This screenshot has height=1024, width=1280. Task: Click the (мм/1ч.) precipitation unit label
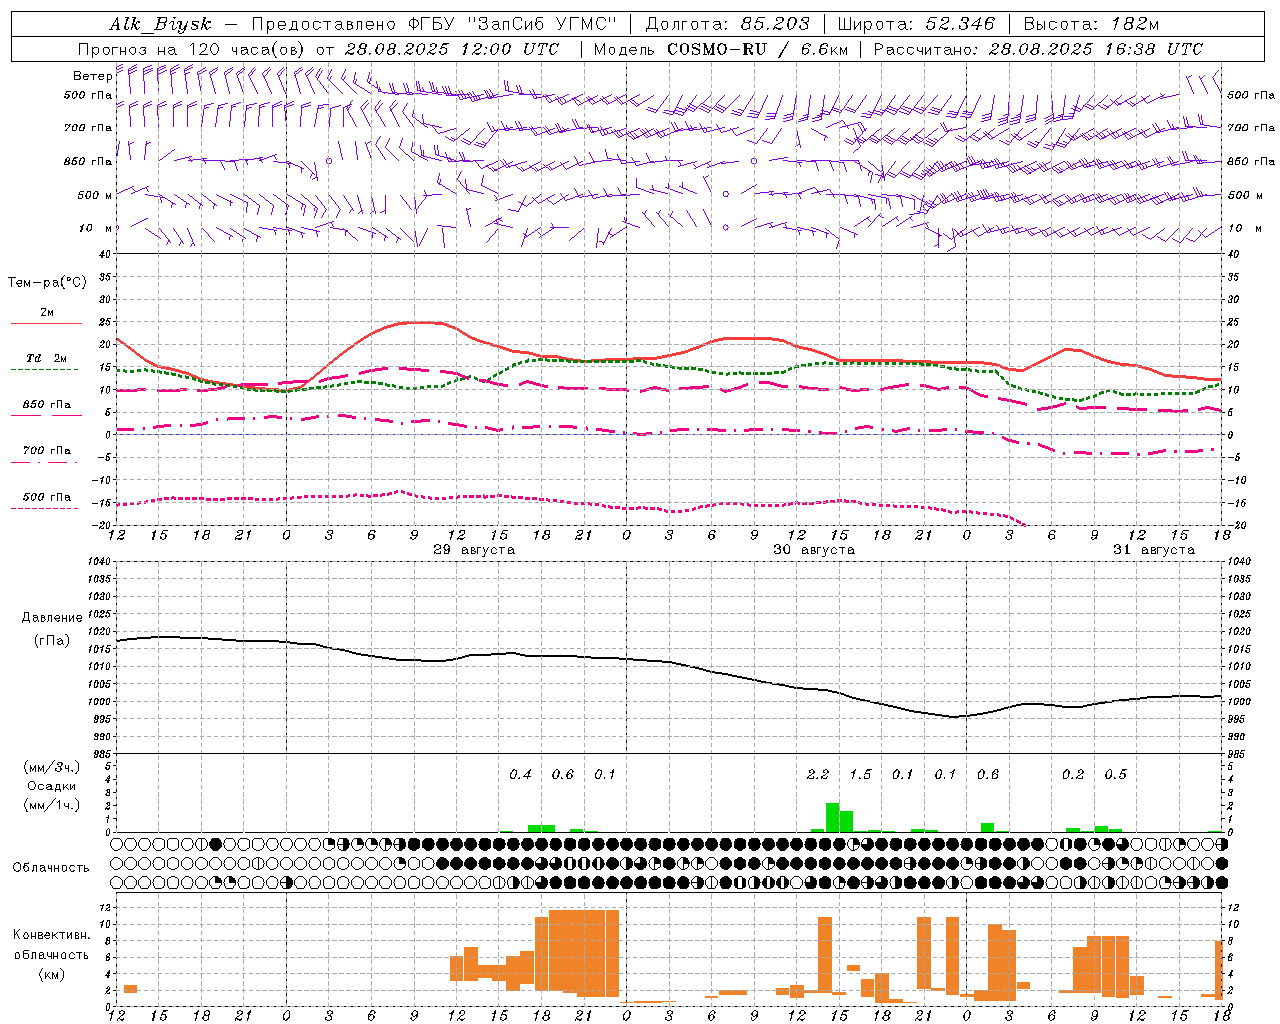coord(52,805)
